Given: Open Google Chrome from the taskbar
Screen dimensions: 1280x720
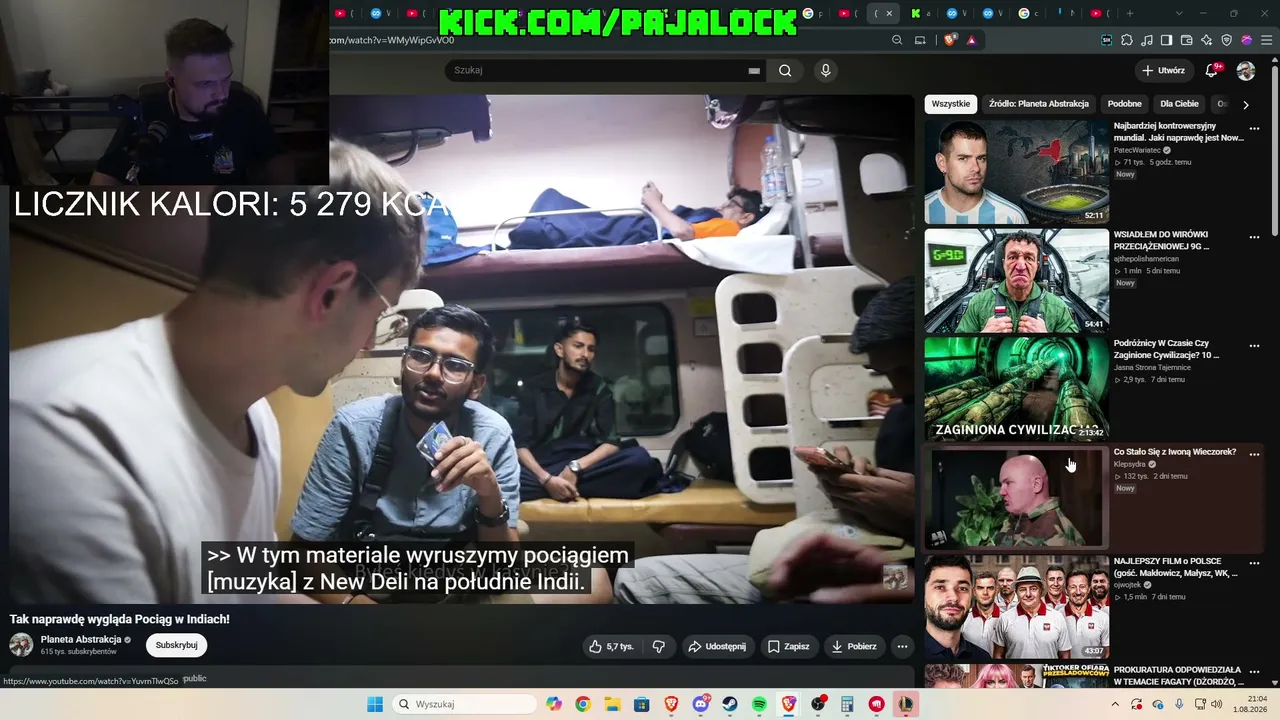Looking at the screenshot, I should (x=583, y=704).
